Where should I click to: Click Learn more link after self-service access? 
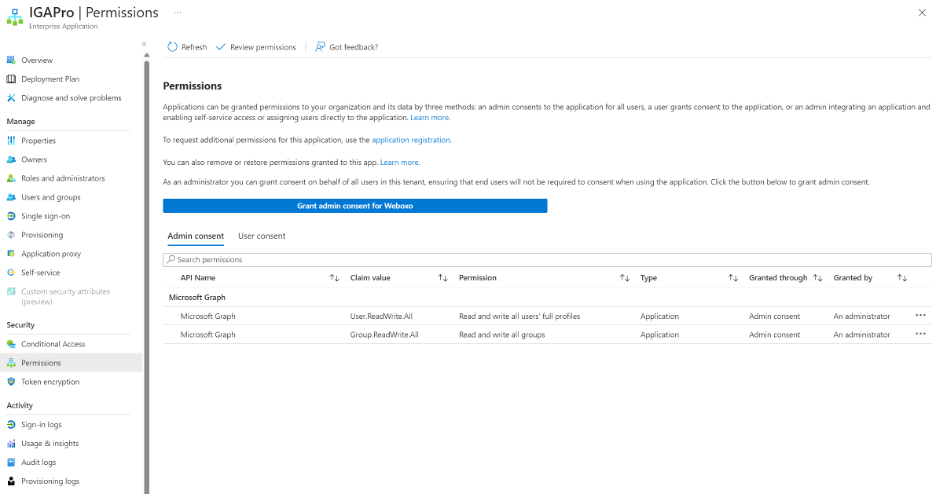[x=430, y=118]
